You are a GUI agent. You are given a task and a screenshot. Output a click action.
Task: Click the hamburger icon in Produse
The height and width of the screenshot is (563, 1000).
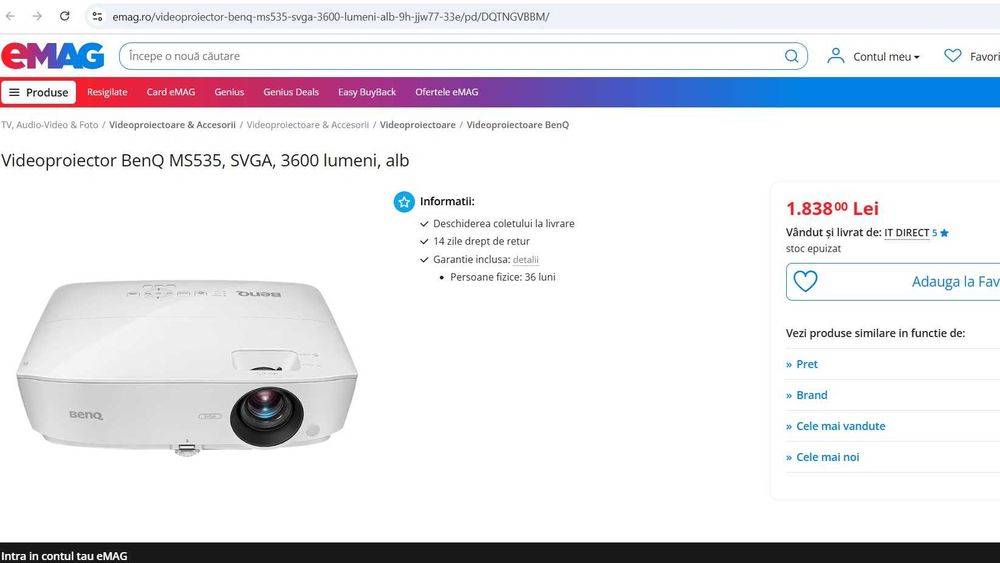(14, 92)
